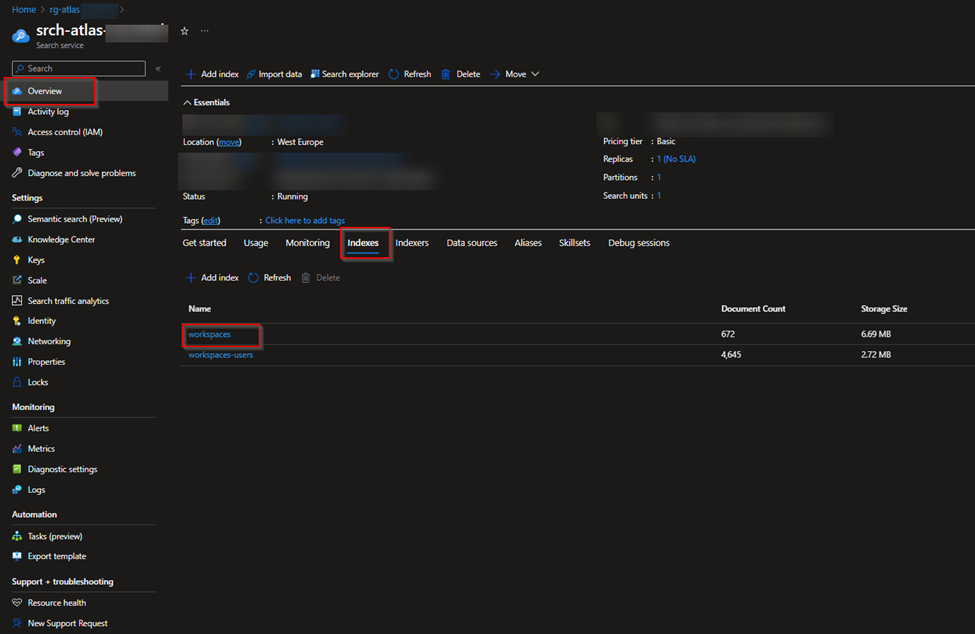Open Metrics from the Monitoring section
Viewport: 975px width, 634px height.
tap(41, 449)
